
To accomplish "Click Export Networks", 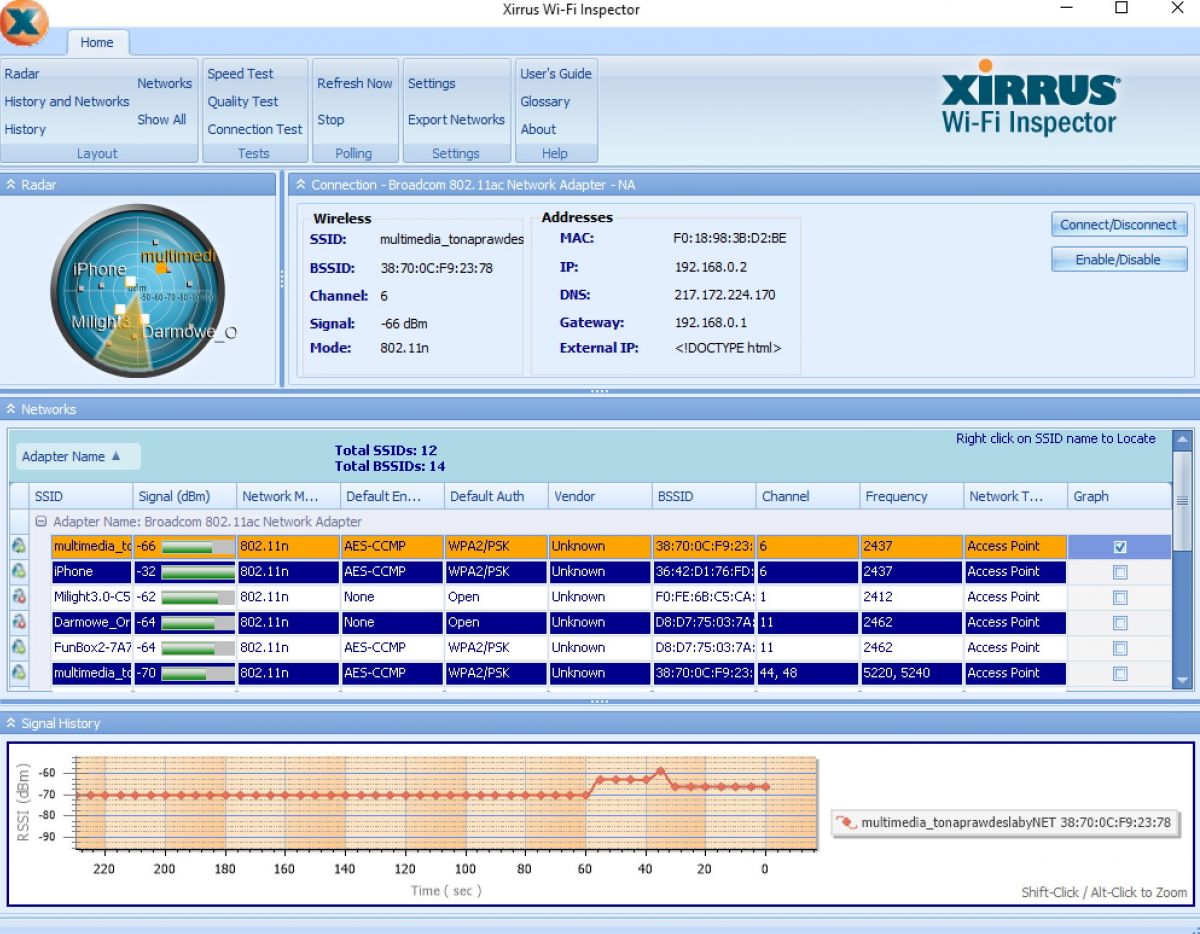I will (x=456, y=120).
